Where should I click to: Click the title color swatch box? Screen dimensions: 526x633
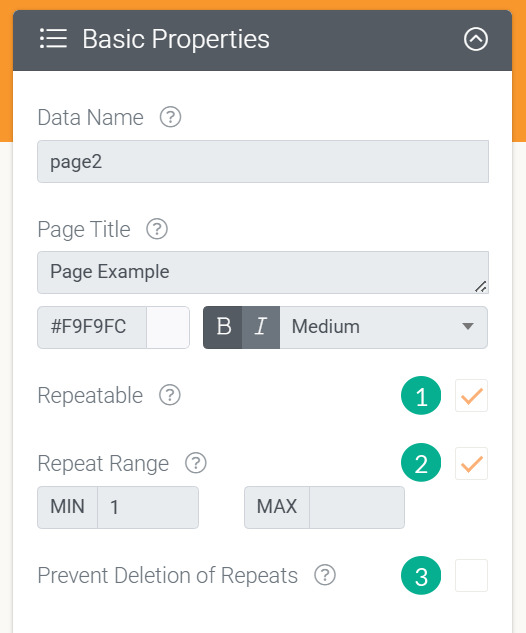click(168, 327)
